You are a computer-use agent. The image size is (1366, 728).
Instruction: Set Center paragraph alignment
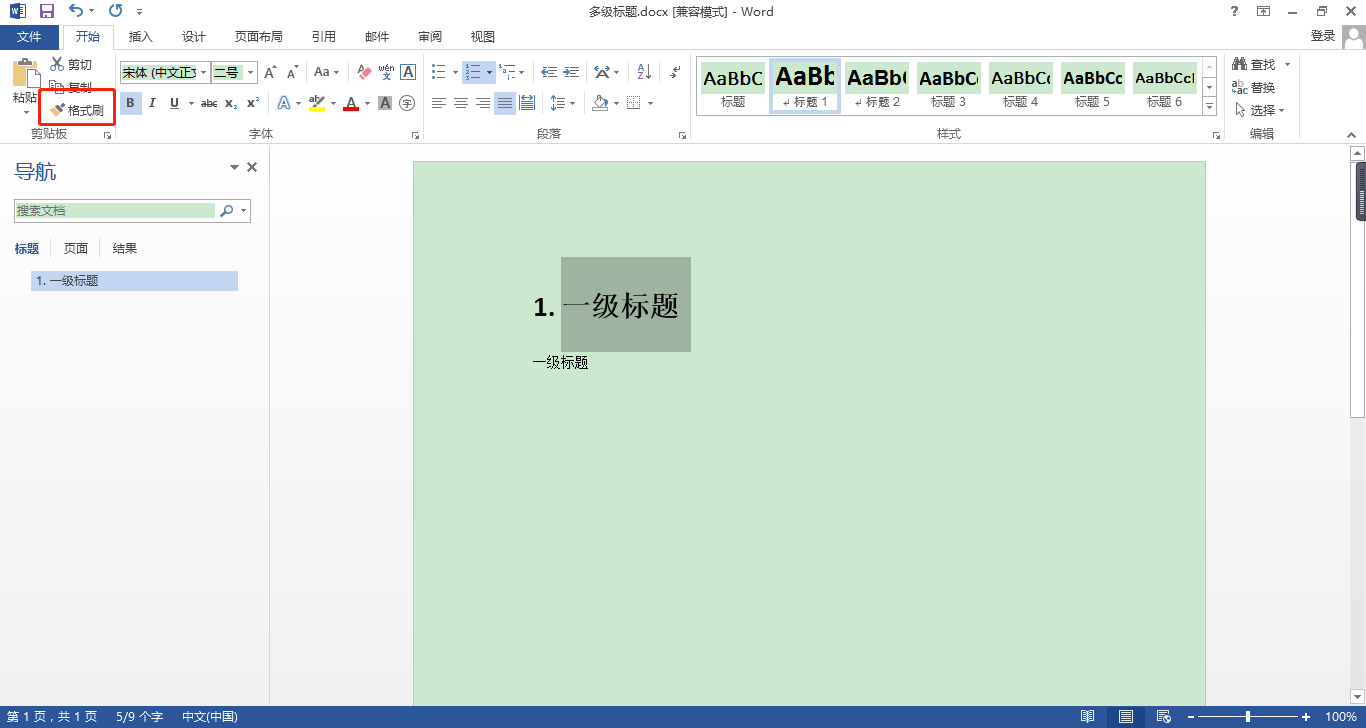pos(461,103)
